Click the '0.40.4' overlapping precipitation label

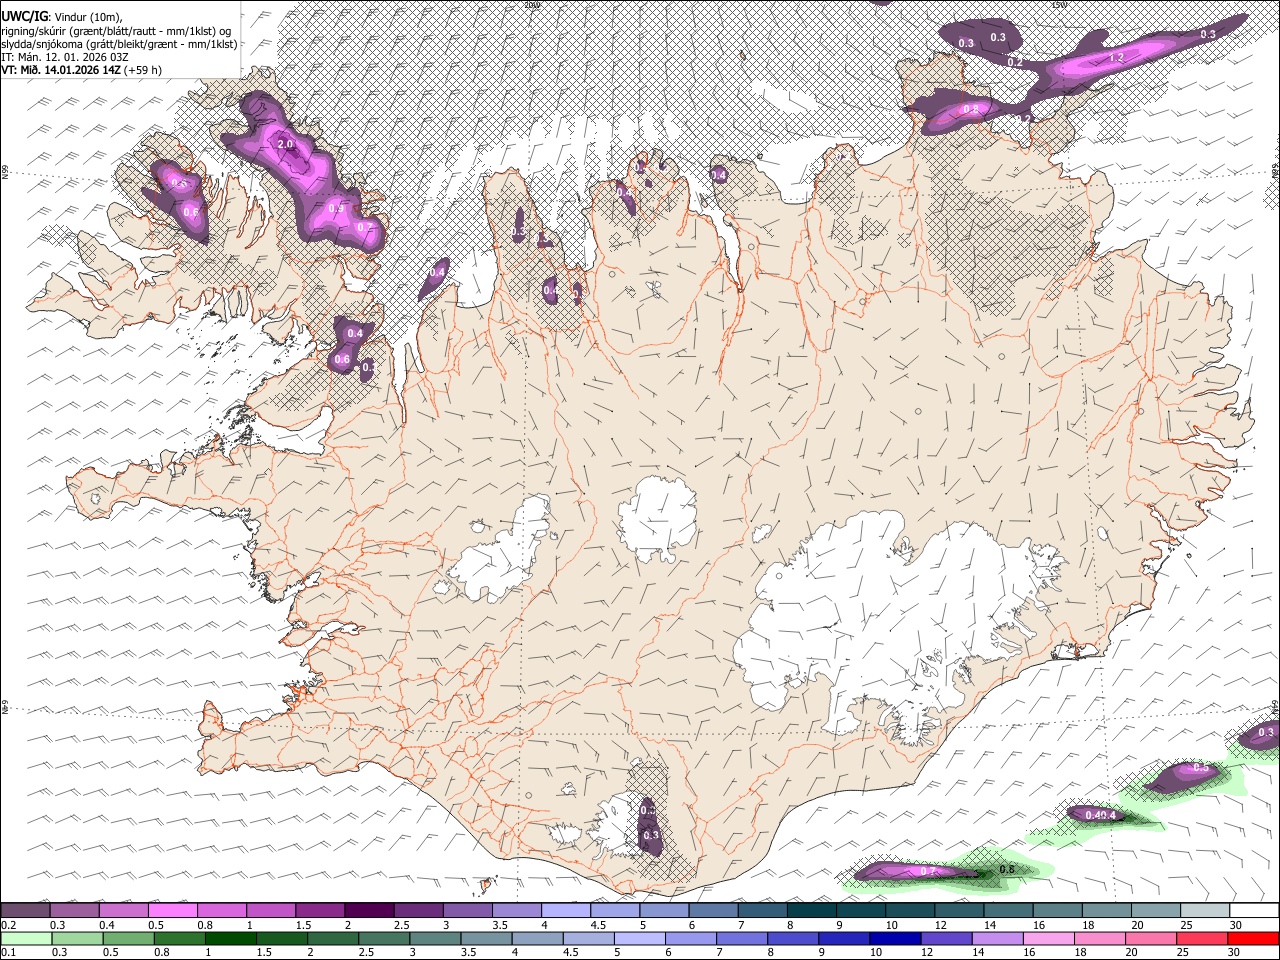pos(1100,816)
